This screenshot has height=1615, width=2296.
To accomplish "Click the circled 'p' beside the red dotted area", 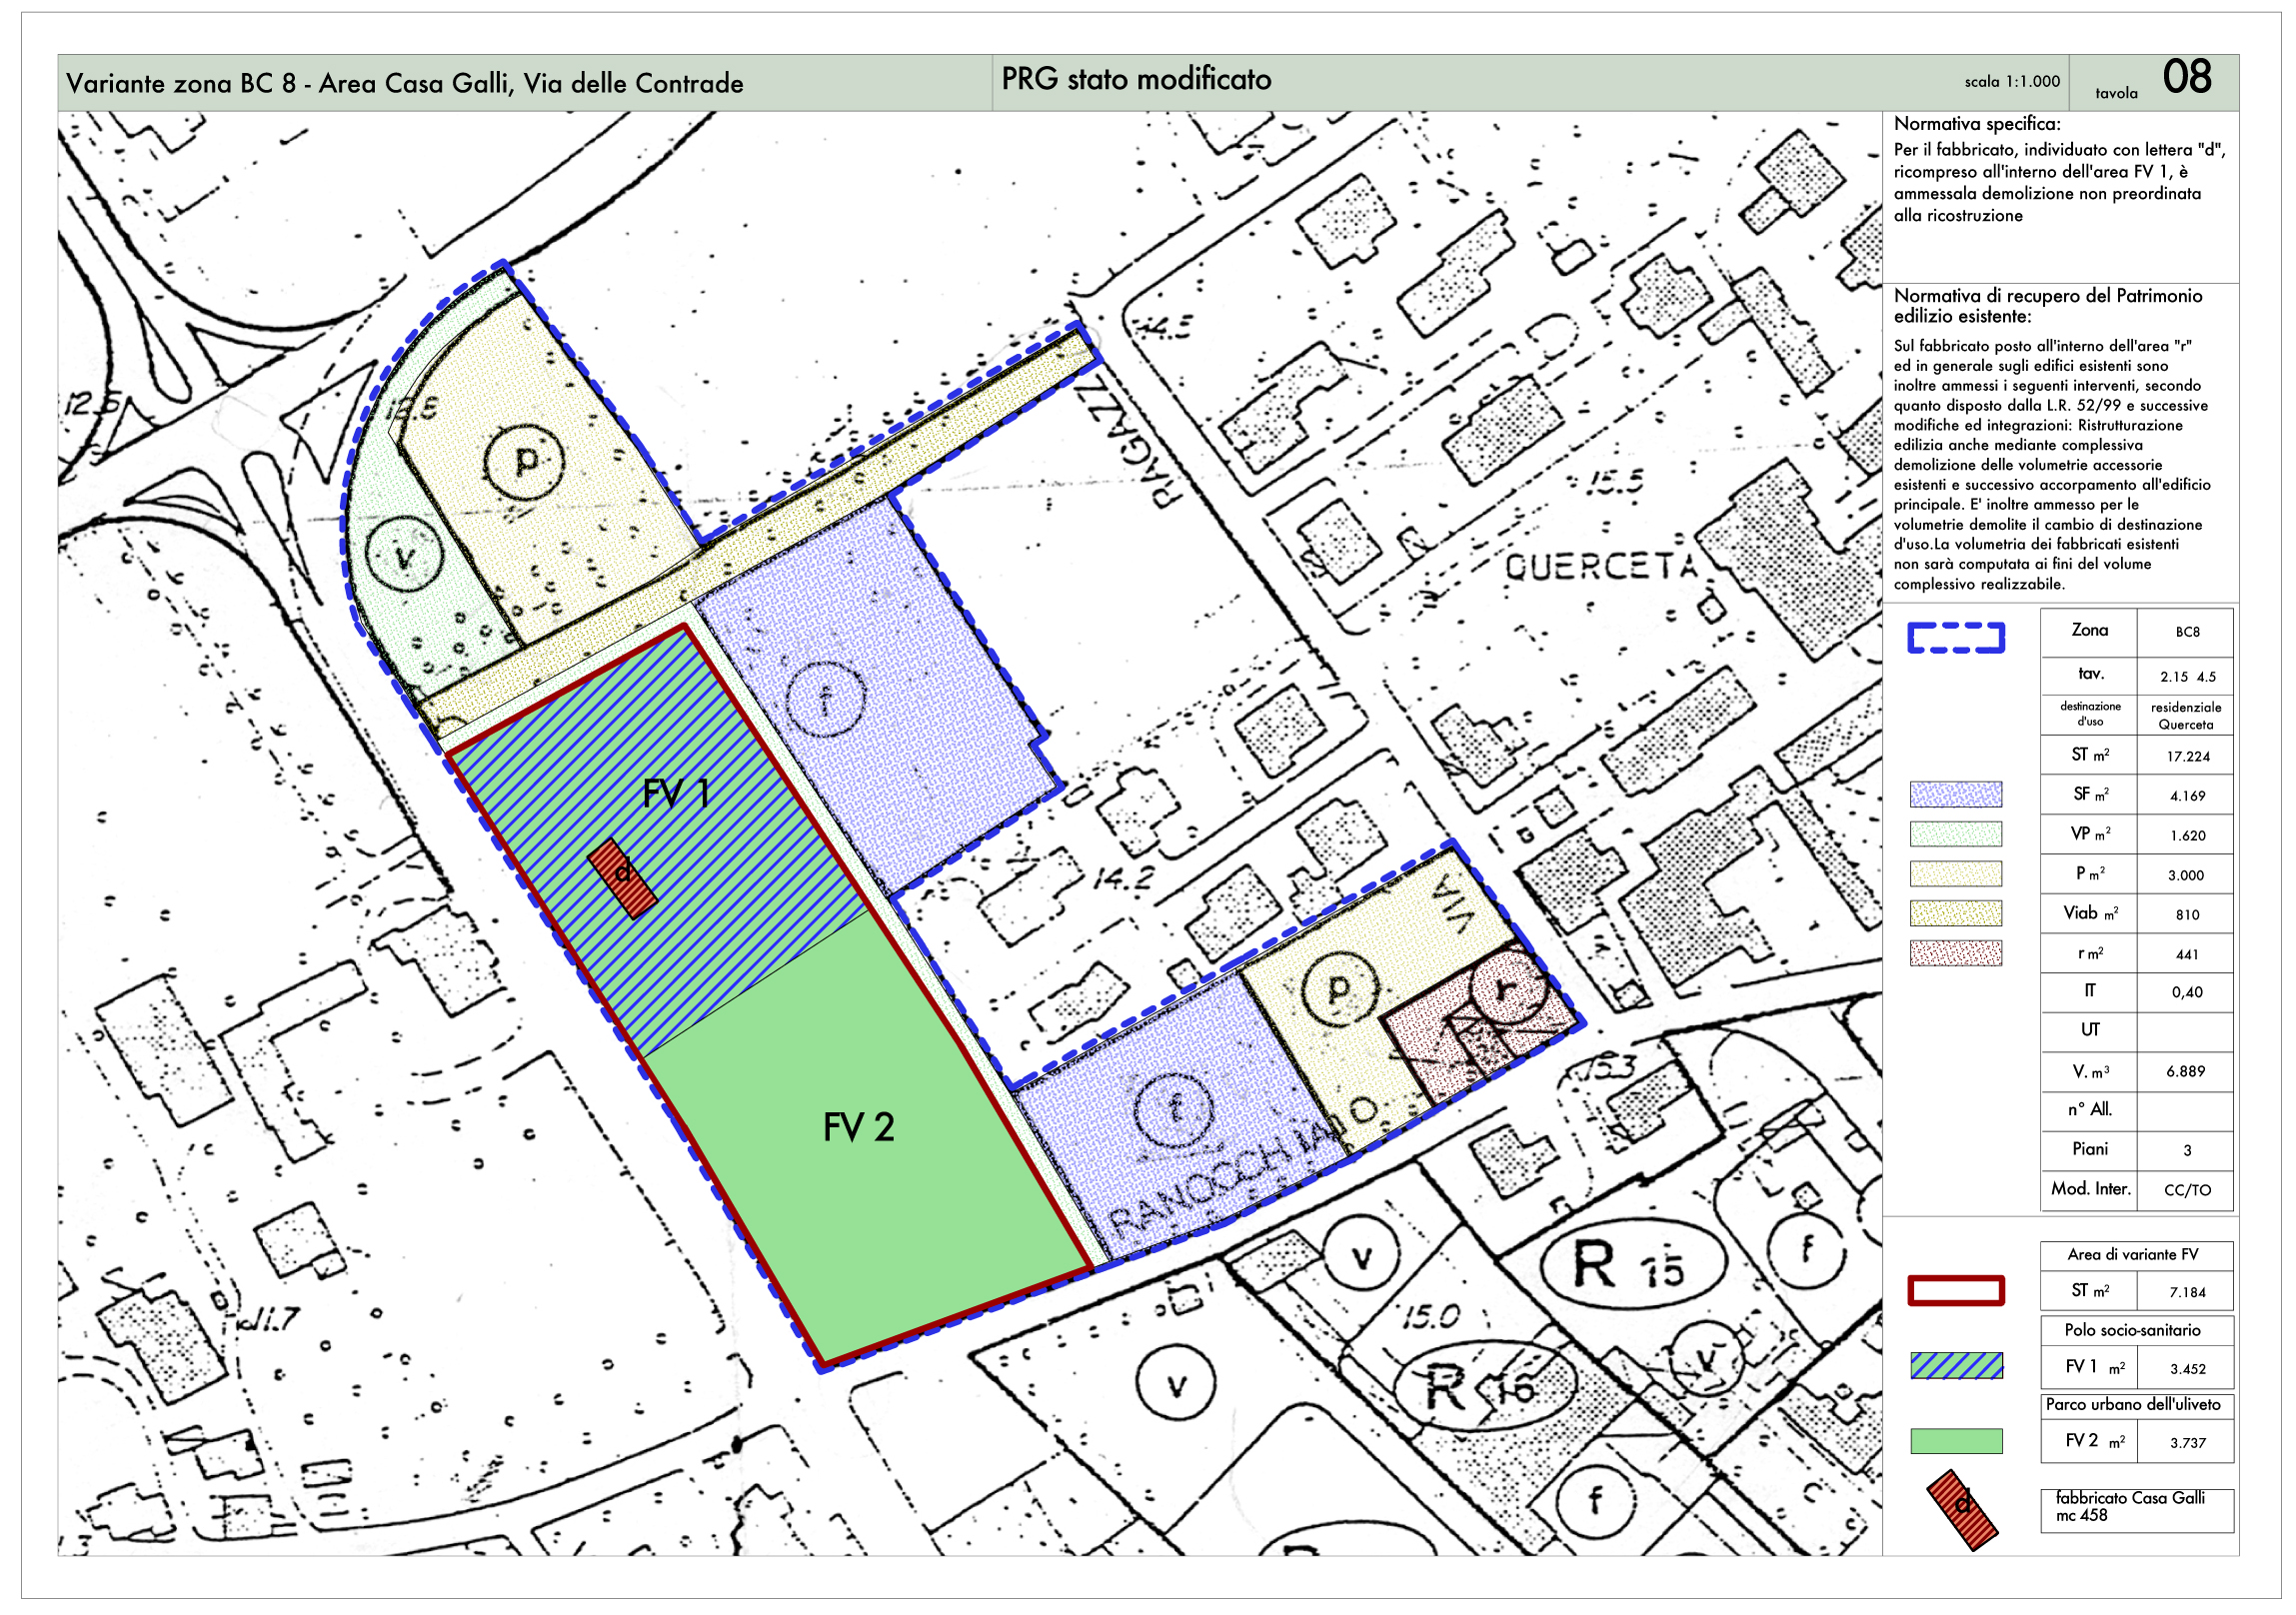I will point(1338,988).
